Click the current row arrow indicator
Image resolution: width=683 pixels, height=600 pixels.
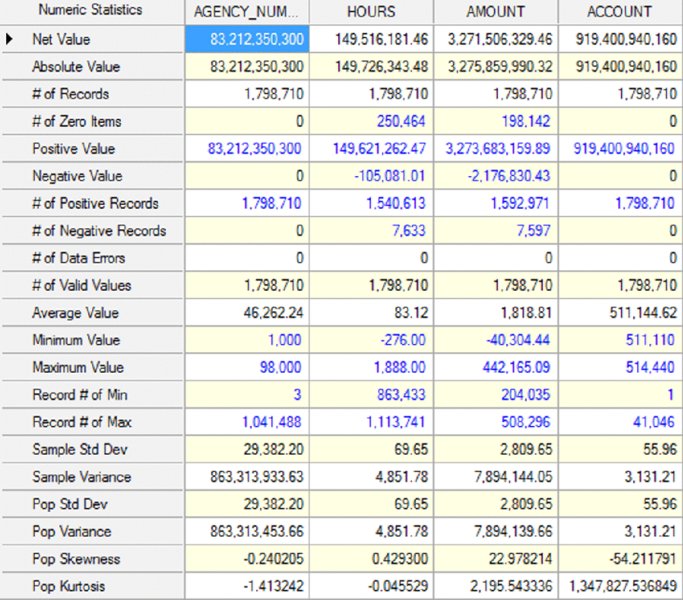click(9, 40)
